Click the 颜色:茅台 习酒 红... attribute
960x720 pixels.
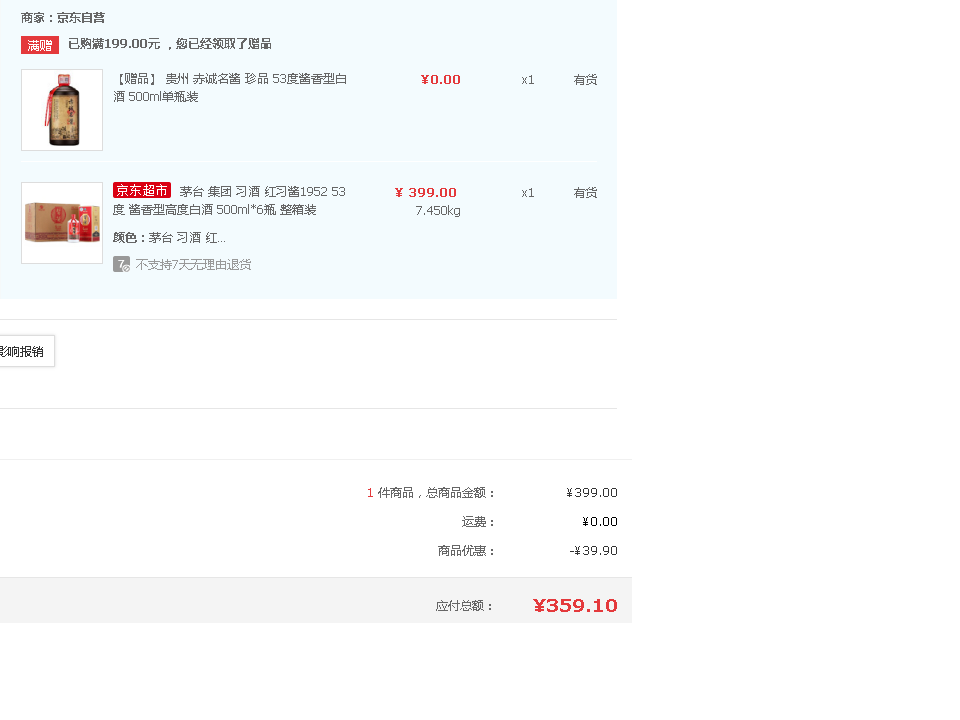click(169, 238)
